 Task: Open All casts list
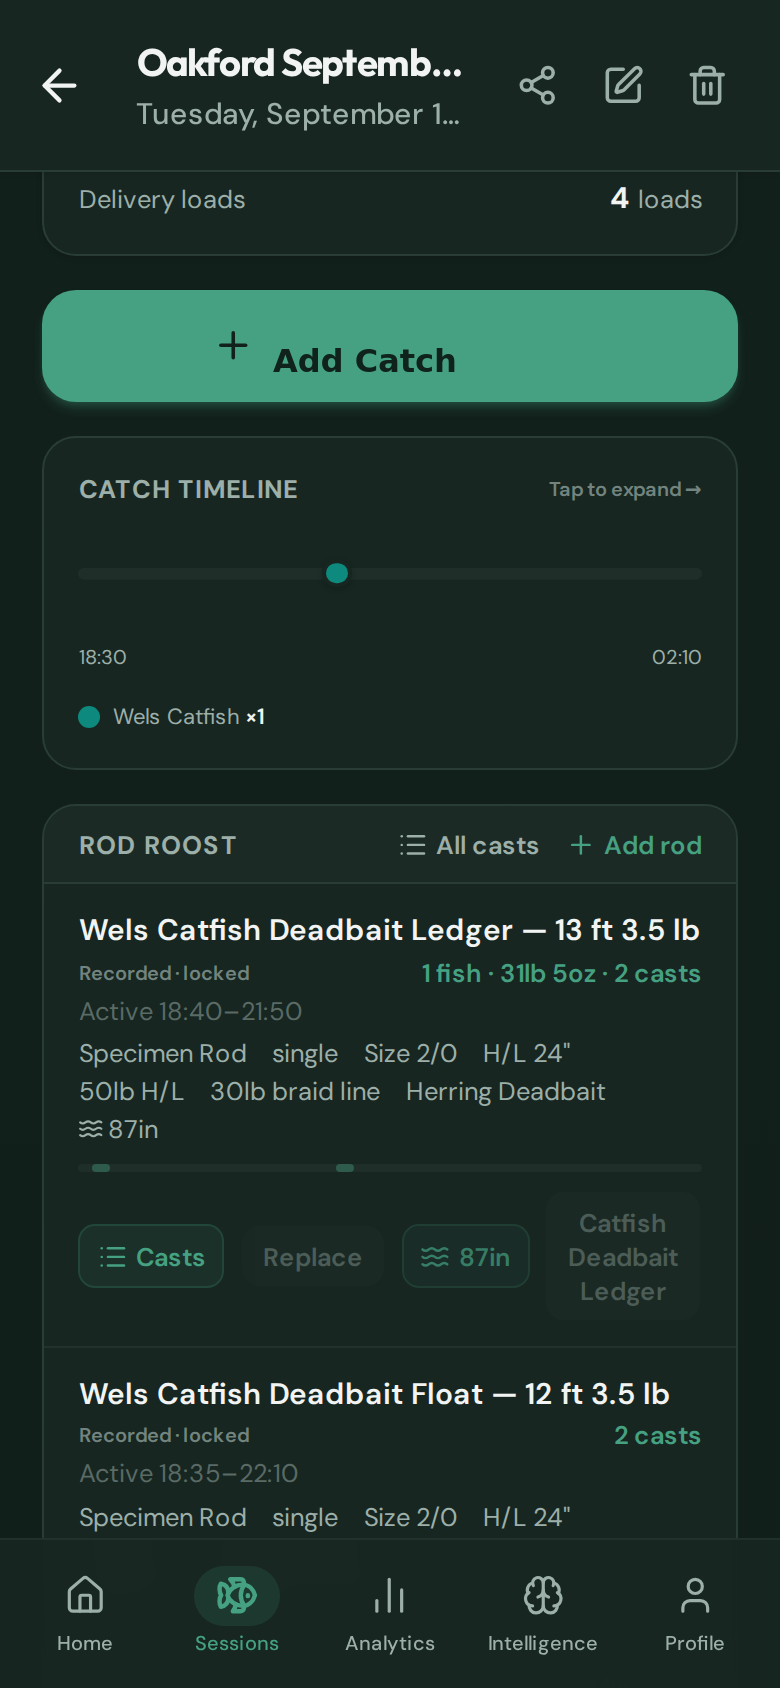(469, 845)
